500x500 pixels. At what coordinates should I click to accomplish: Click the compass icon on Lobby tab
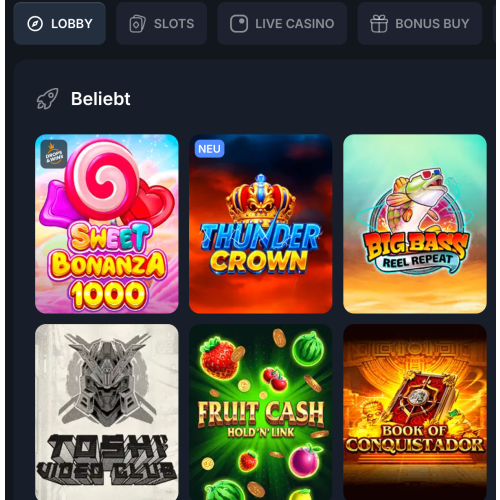pos(35,24)
